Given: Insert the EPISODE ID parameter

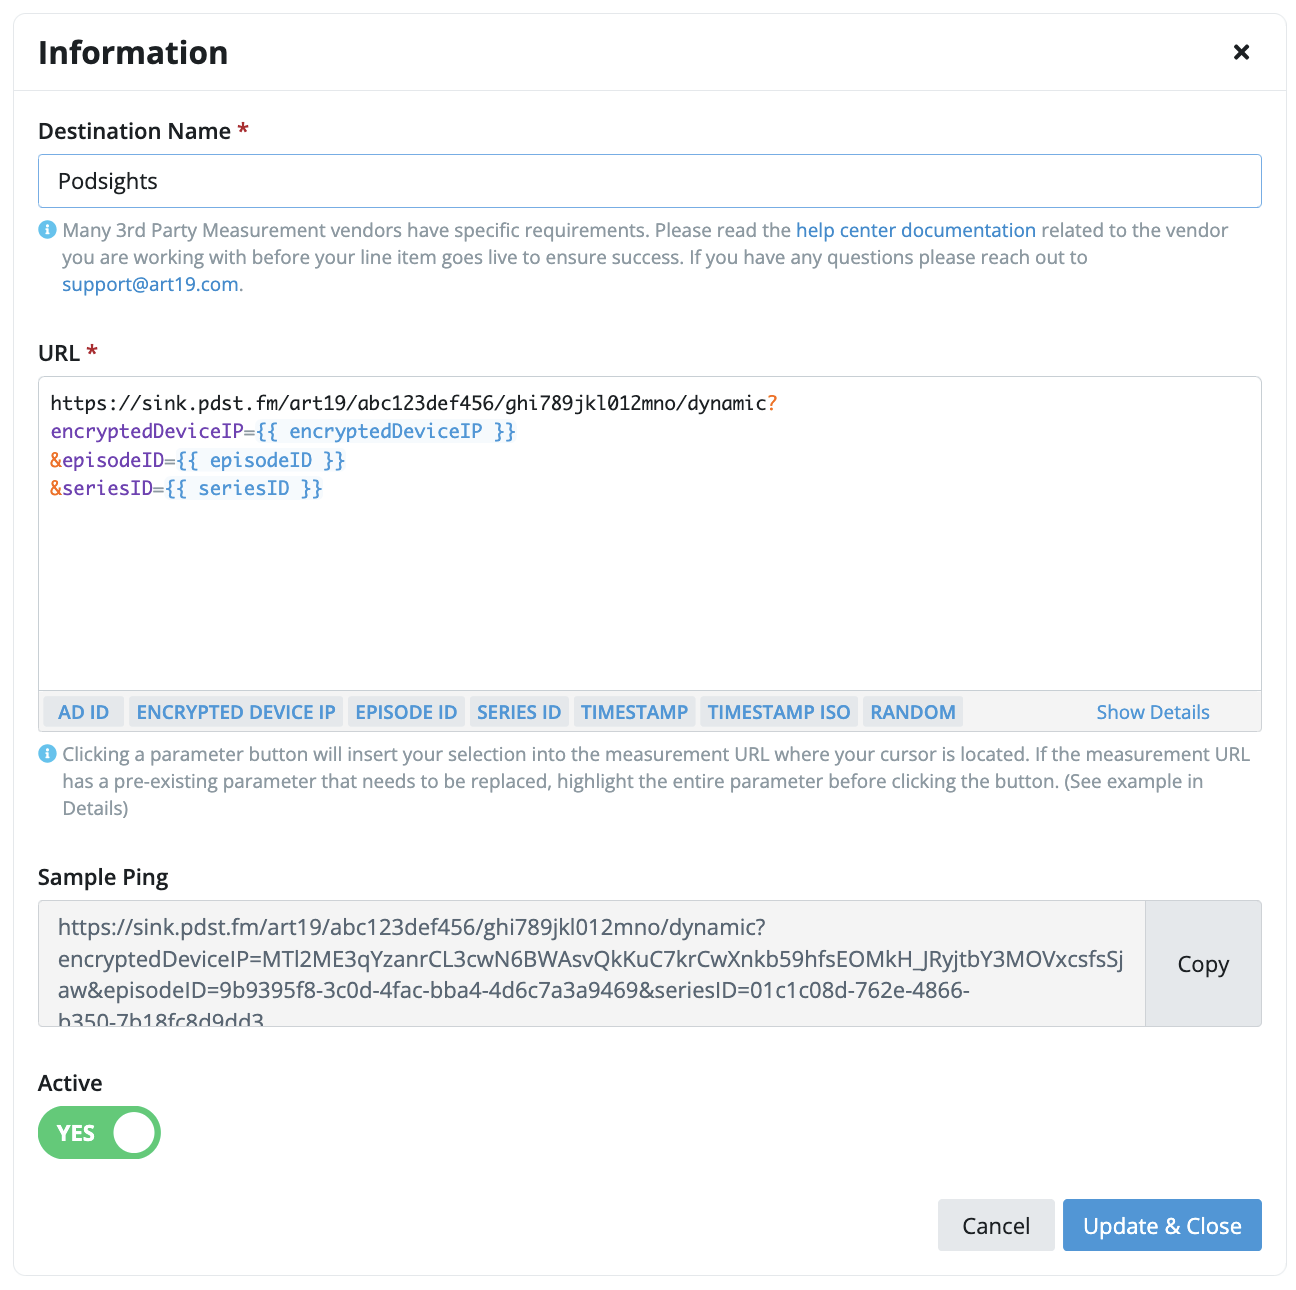Looking at the screenshot, I should (406, 712).
